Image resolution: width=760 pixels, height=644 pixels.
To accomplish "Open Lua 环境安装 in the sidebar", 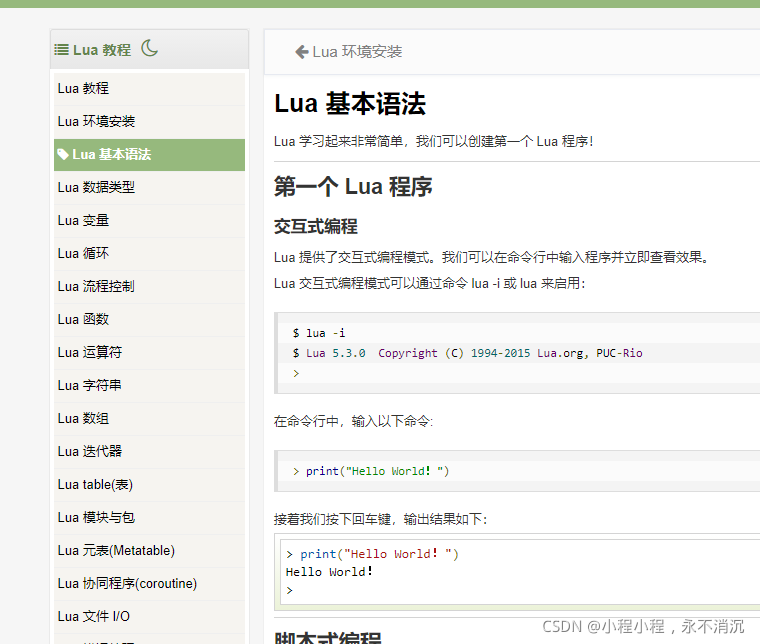I will 149,122.
